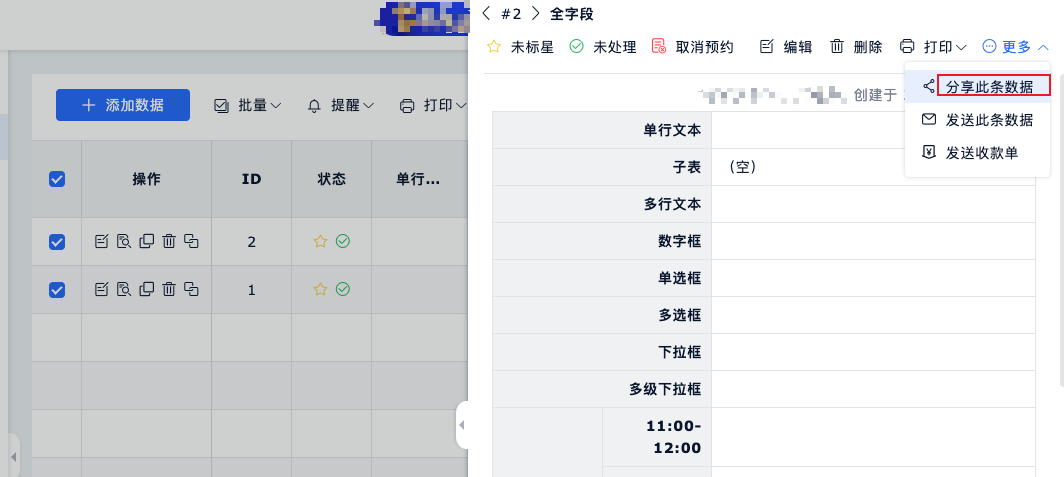Screen dimensions: 1064x477
Task: Click the 单行文本 value field
Action: [872, 130]
